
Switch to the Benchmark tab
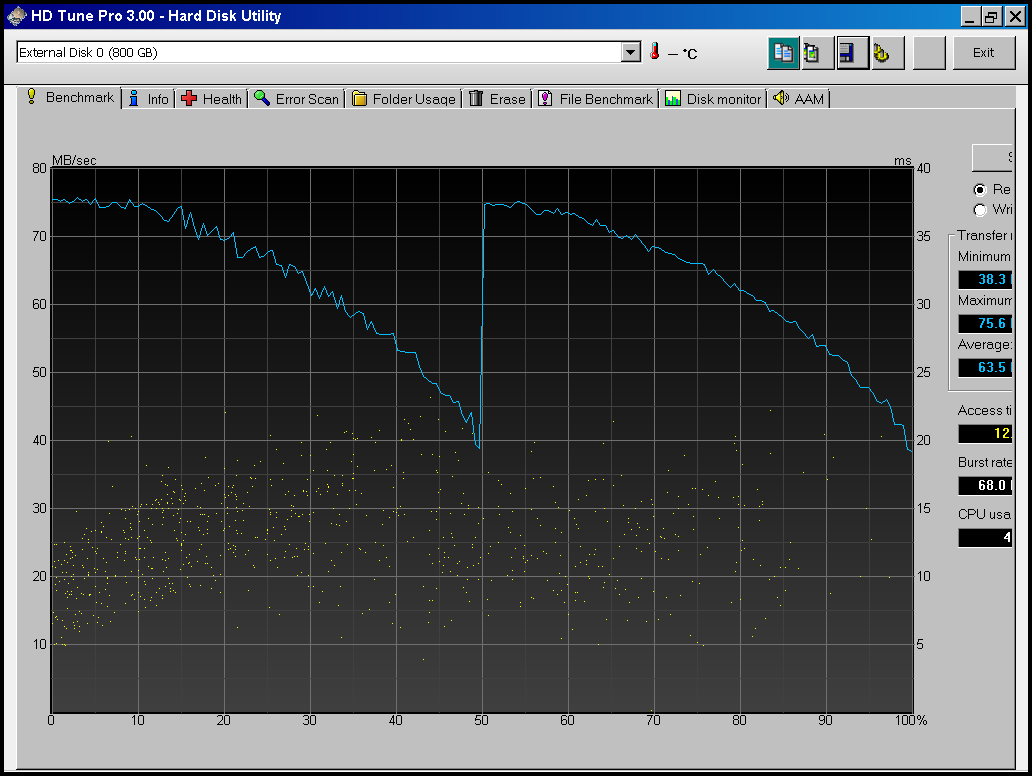[70, 97]
